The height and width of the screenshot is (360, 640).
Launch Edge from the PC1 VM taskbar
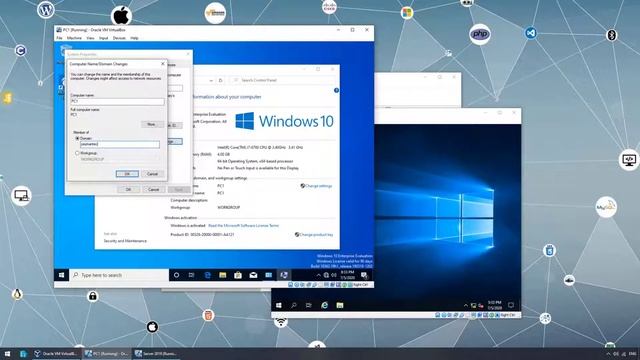click(x=207, y=275)
